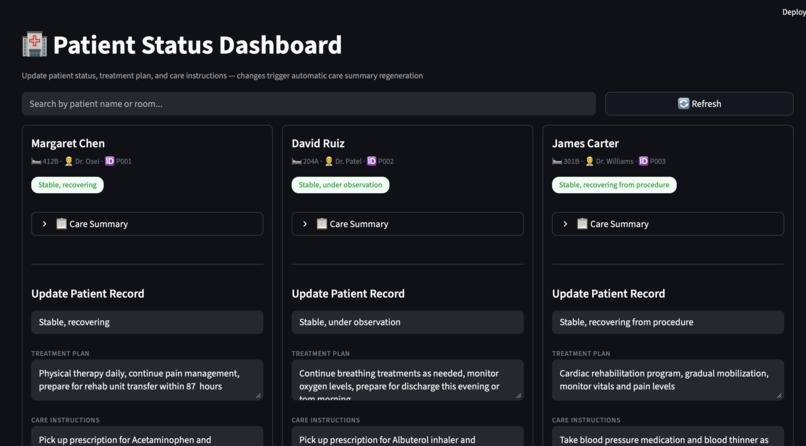Click the doctor icon beside Dr. Williams
806x446 pixels.
coord(590,161)
